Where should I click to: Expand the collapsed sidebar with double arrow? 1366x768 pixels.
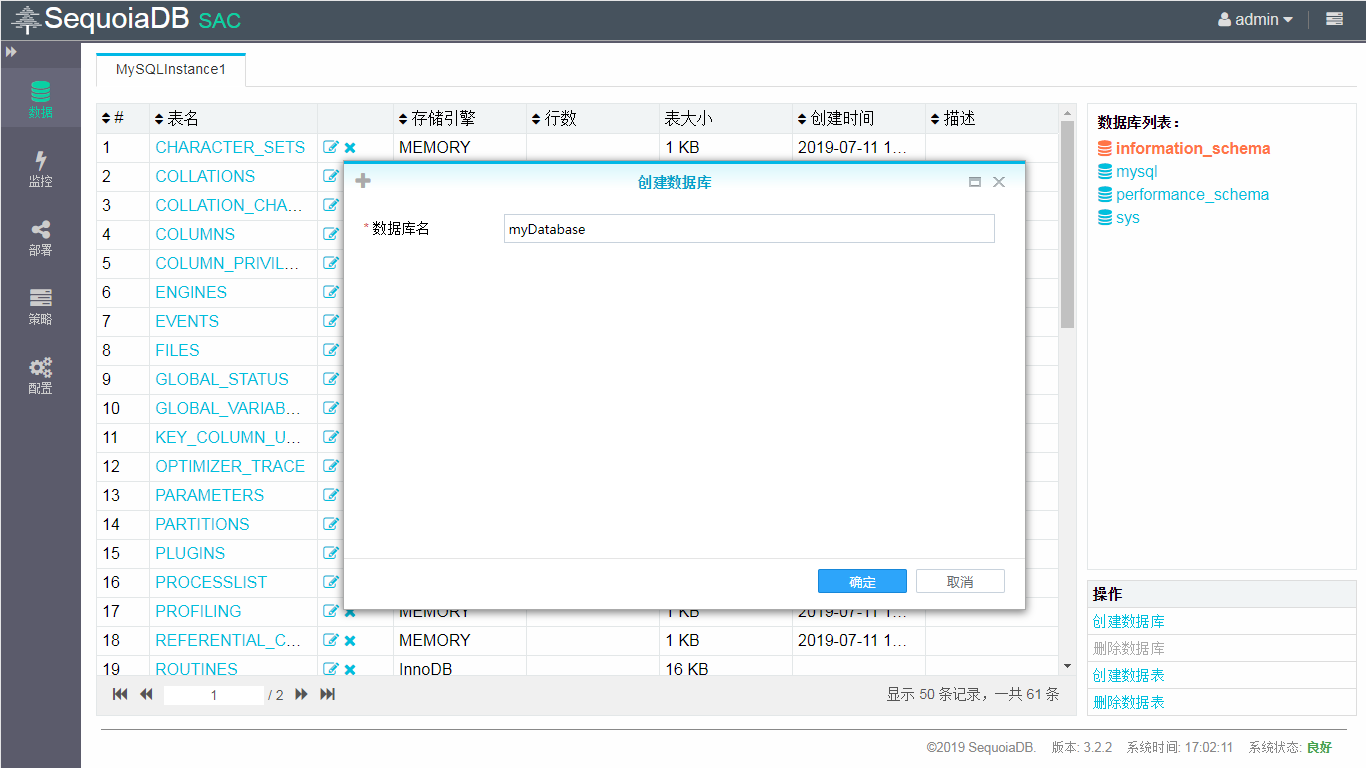[x=11, y=52]
